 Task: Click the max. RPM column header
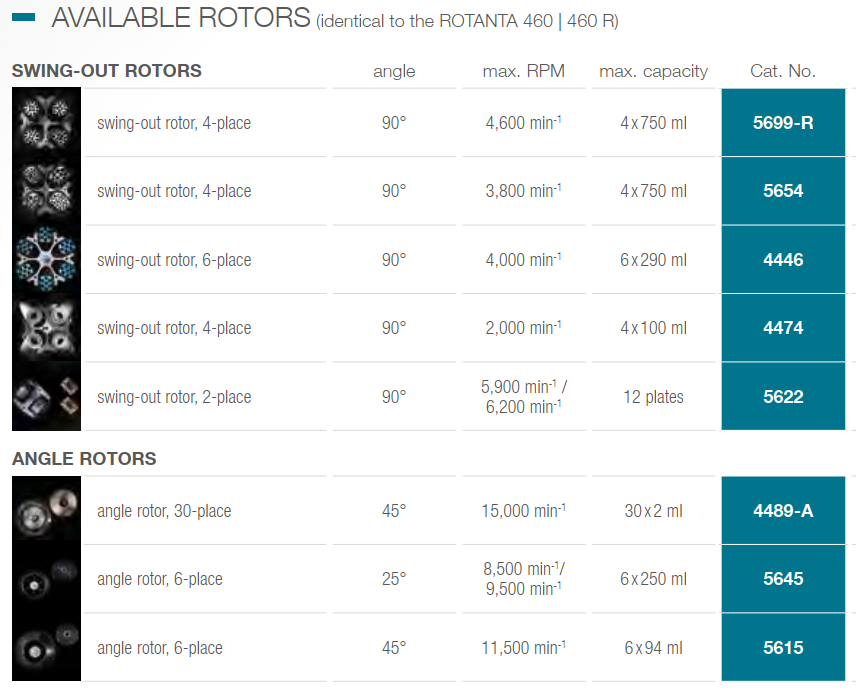[x=523, y=71]
